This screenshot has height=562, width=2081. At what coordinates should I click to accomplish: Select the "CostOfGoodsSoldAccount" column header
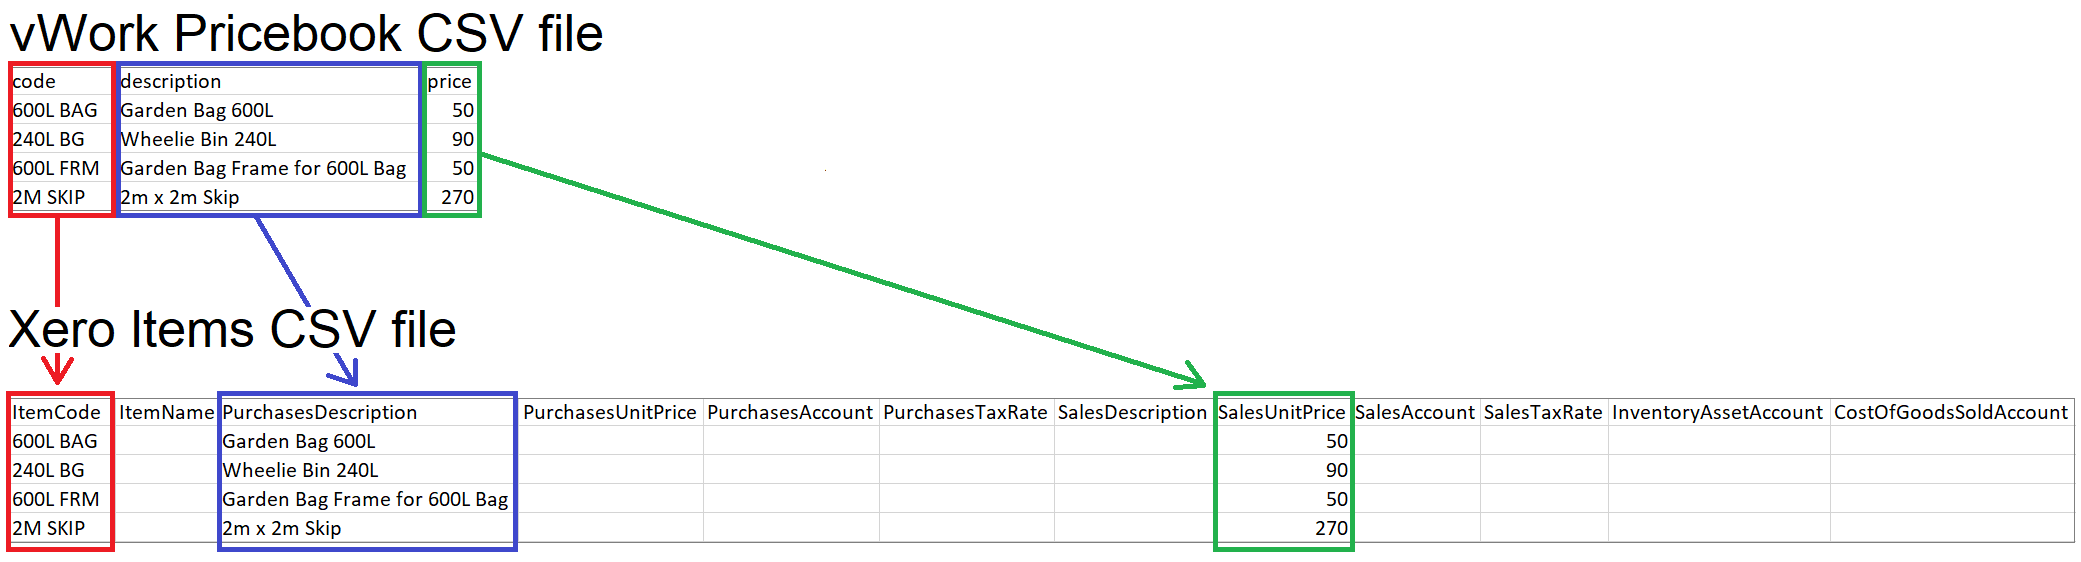1951,412
